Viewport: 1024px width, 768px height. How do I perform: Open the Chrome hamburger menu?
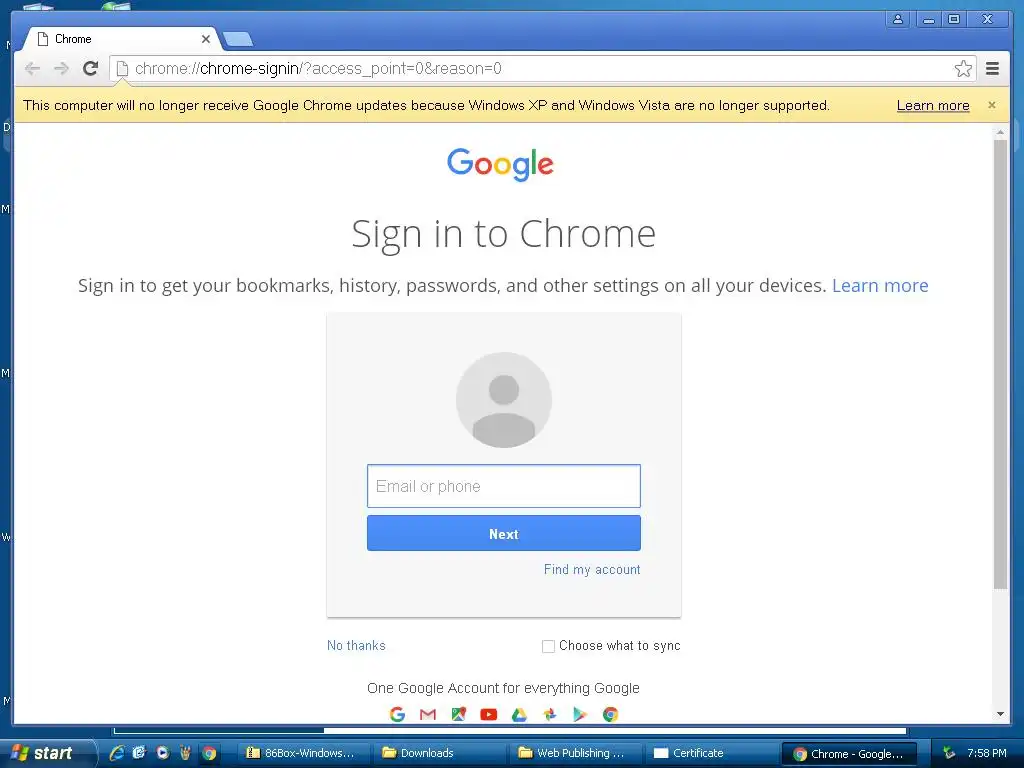coord(992,68)
